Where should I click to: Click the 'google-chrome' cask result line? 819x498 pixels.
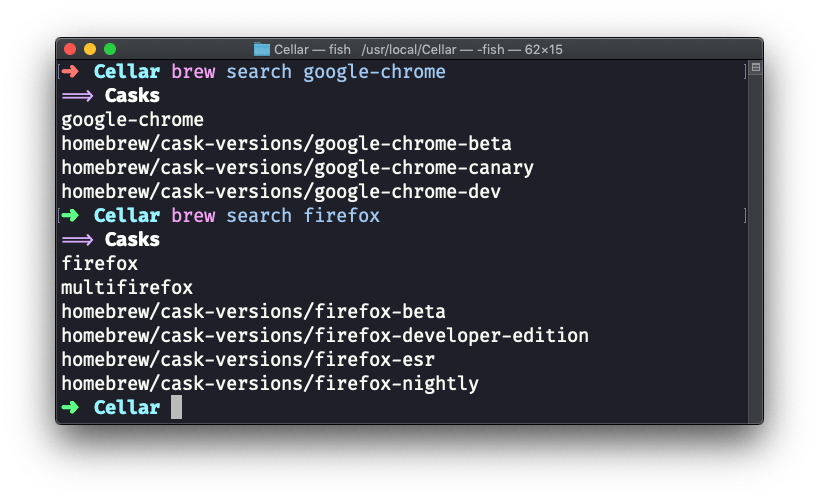[x=132, y=120]
